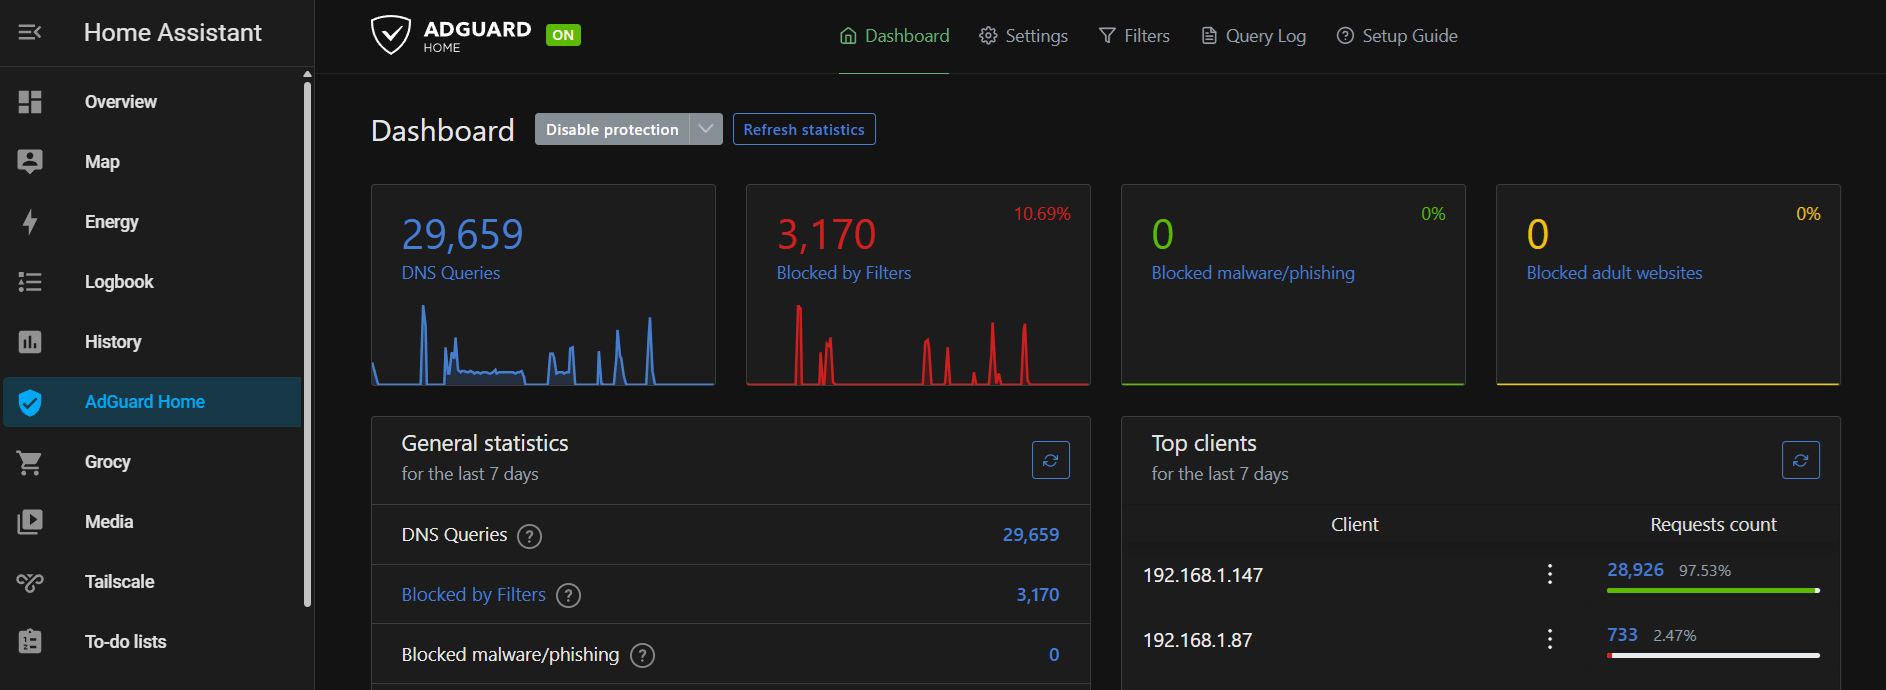
Task: Open the Query Log tab
Action: 1253,36
